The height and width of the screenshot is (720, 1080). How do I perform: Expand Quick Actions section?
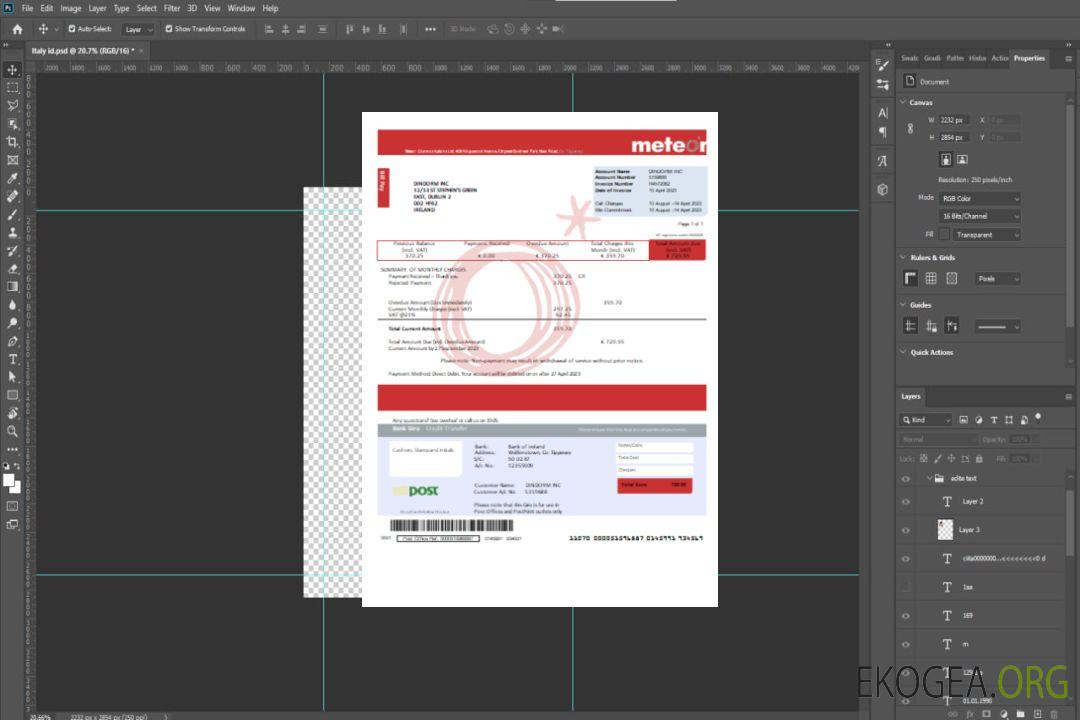point(903,352)
